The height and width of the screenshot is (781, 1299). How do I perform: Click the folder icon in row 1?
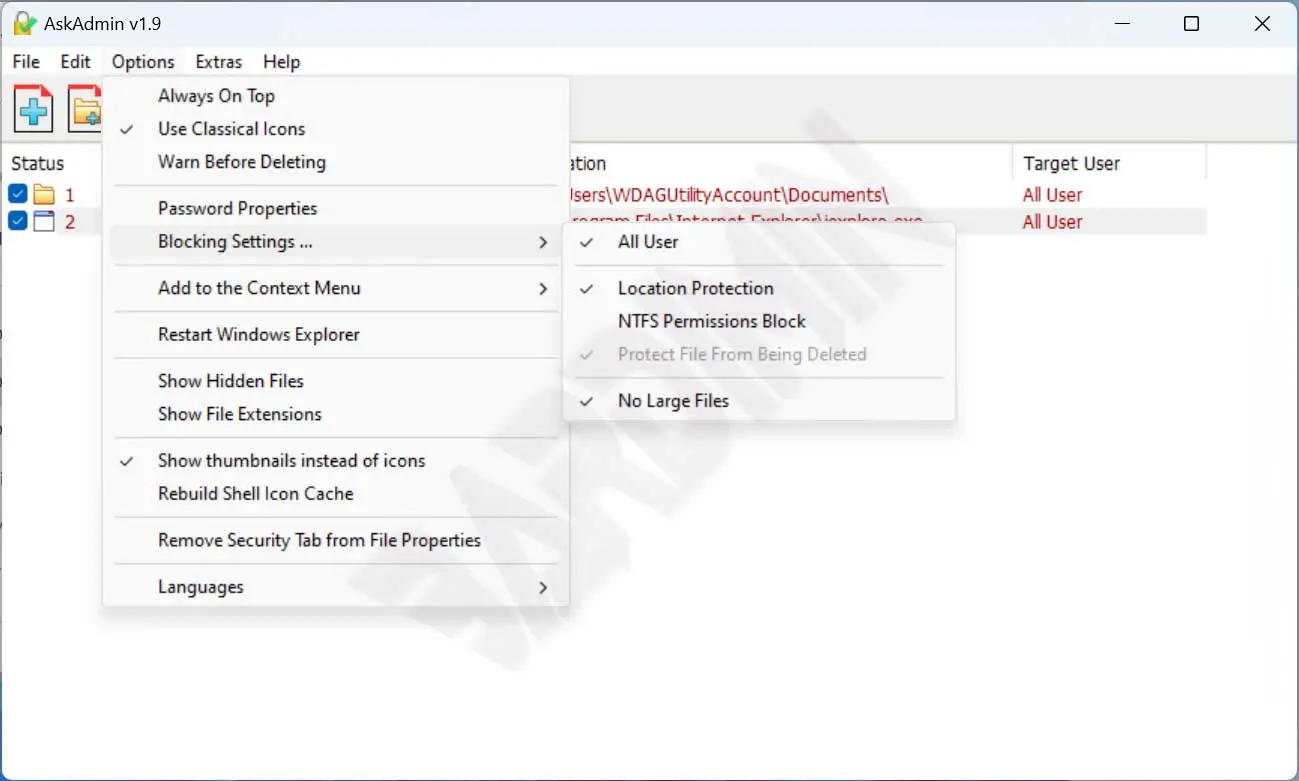click(44, 195)
